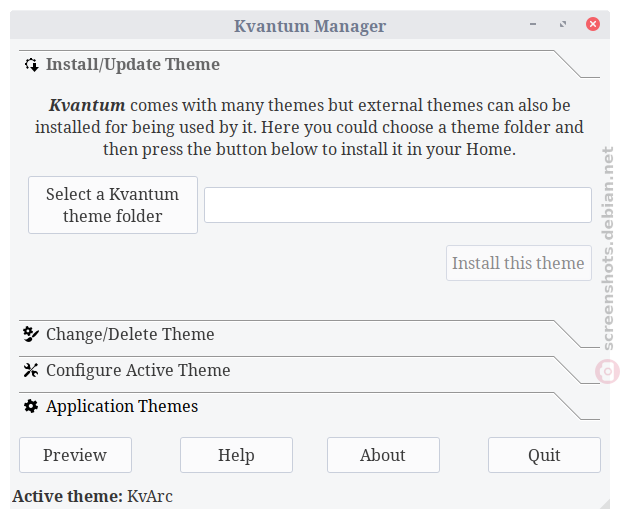Open the theme Preview
This screenshot has width=620, height=519.
click(75, 455)
